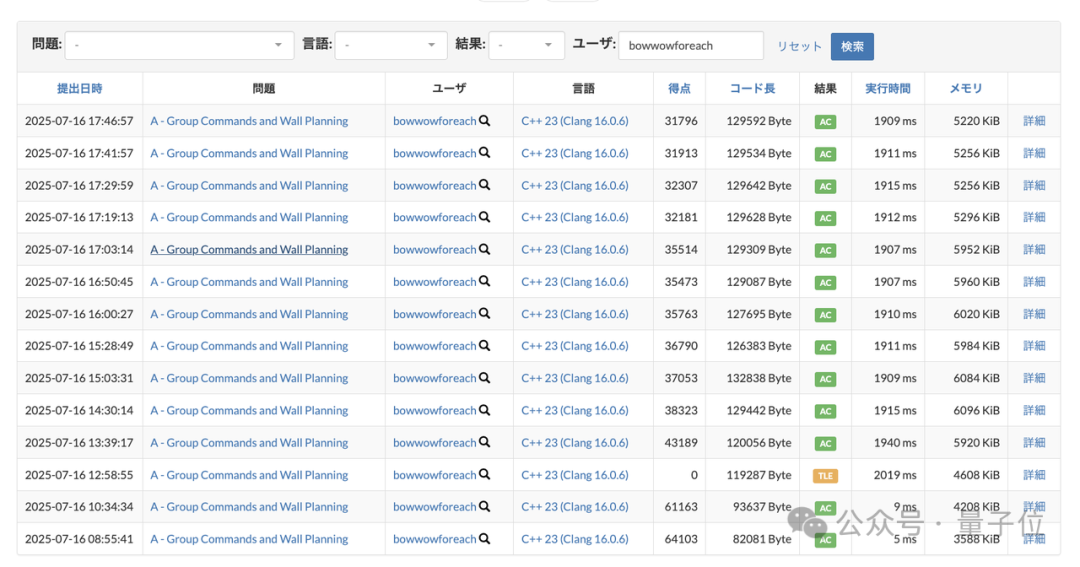Open the 言語 language filter dropdown
This screenshot has width=1080, height=567.
[x=390, y=45]
